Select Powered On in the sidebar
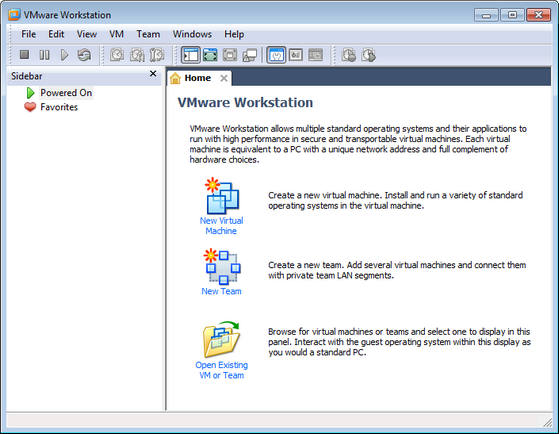559x434 pixels. 66,93
